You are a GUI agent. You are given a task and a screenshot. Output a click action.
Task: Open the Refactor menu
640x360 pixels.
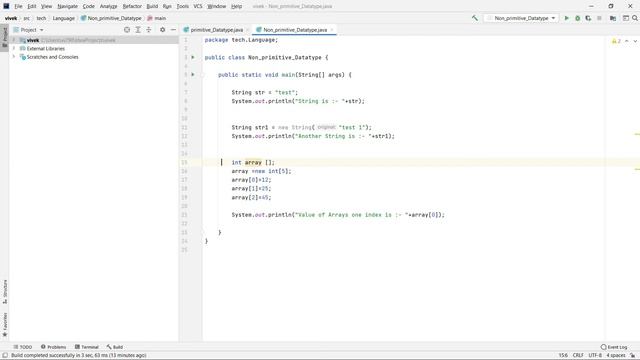tap(132, 6)
